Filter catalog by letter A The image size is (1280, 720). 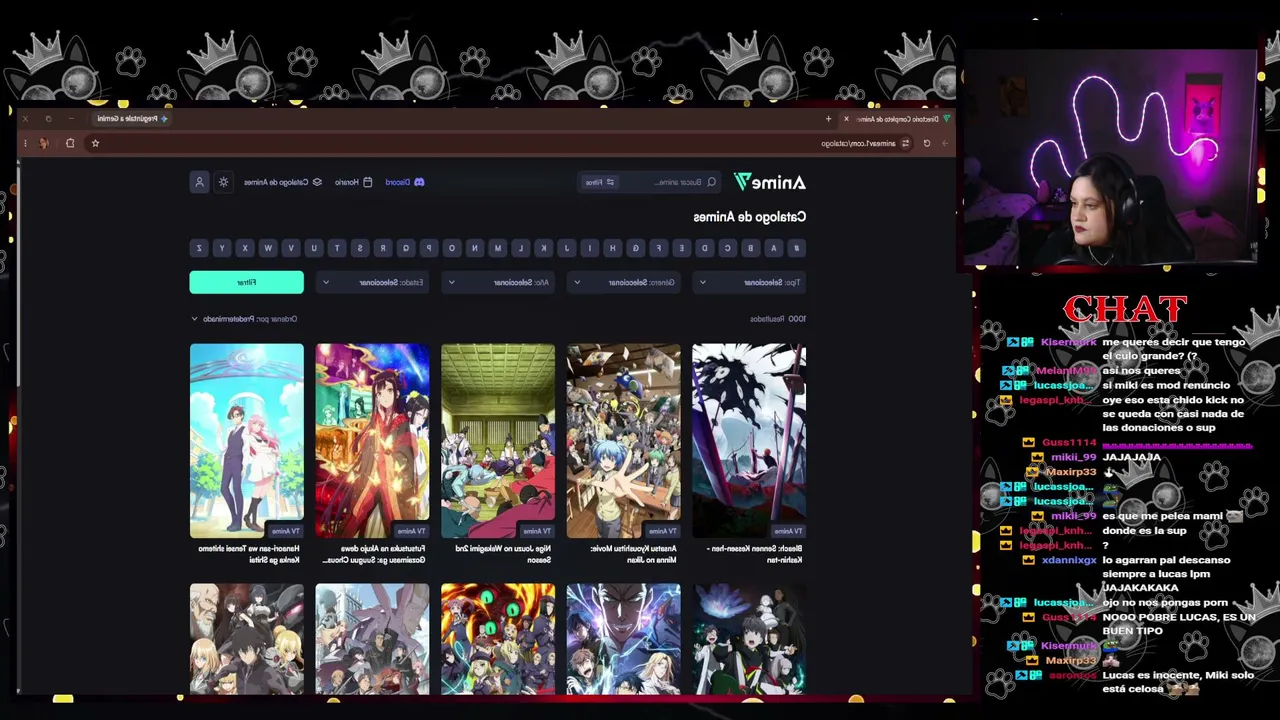coord(773,248)
